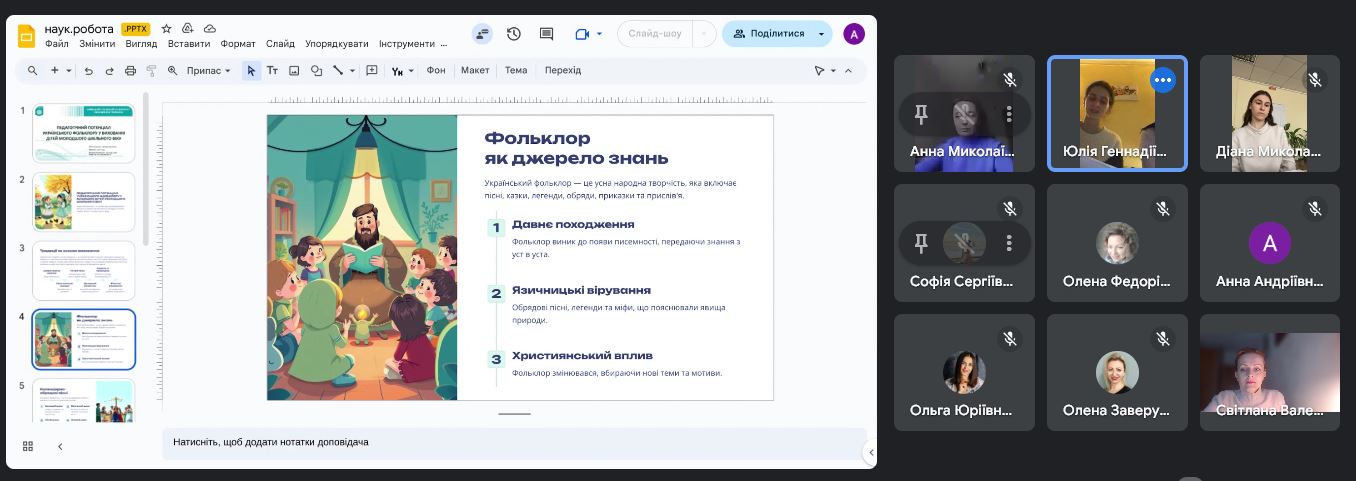Screen dimensions: 1356x481
Task: Open the comments panel icon
Action: click(x=546, y=34)
